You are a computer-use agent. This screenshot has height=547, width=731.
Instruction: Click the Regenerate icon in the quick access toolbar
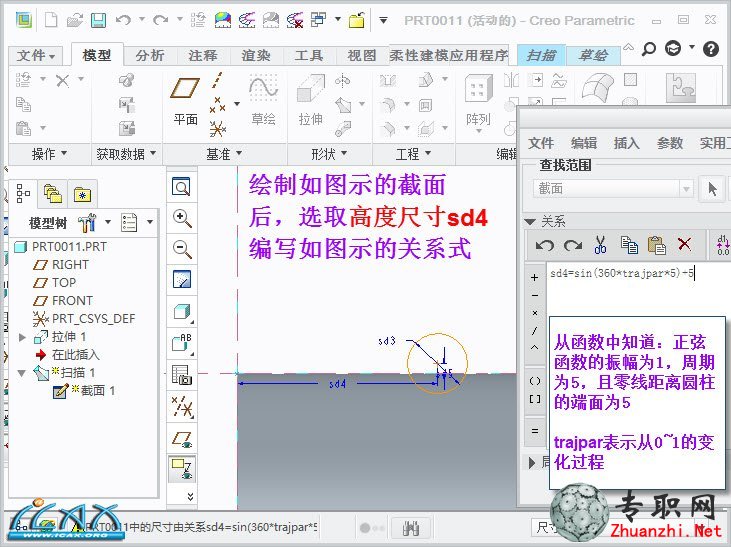point(198,20)
